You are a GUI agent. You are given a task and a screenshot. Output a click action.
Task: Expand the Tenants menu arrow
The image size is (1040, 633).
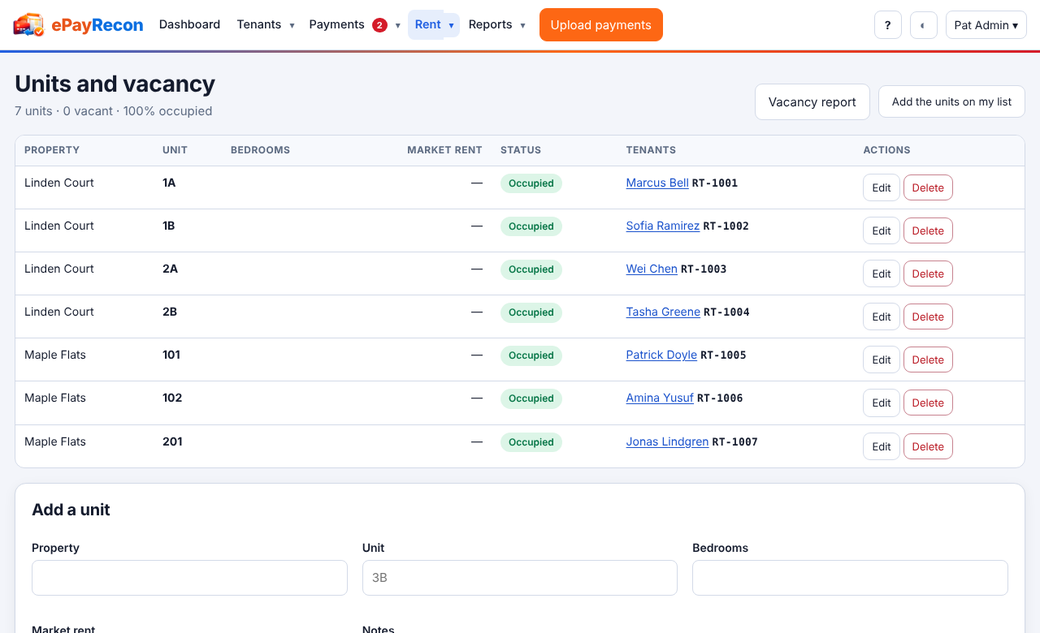click(292, 25)
